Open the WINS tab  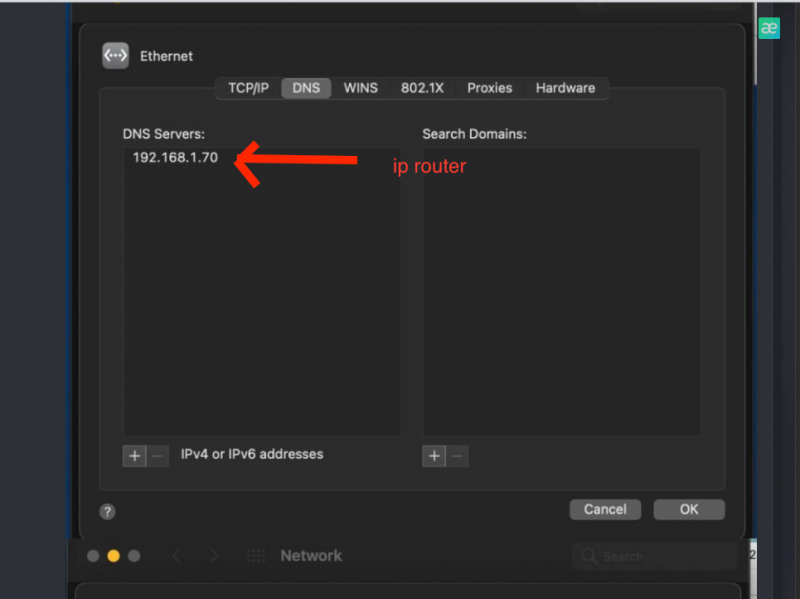[x=361, y=88]
